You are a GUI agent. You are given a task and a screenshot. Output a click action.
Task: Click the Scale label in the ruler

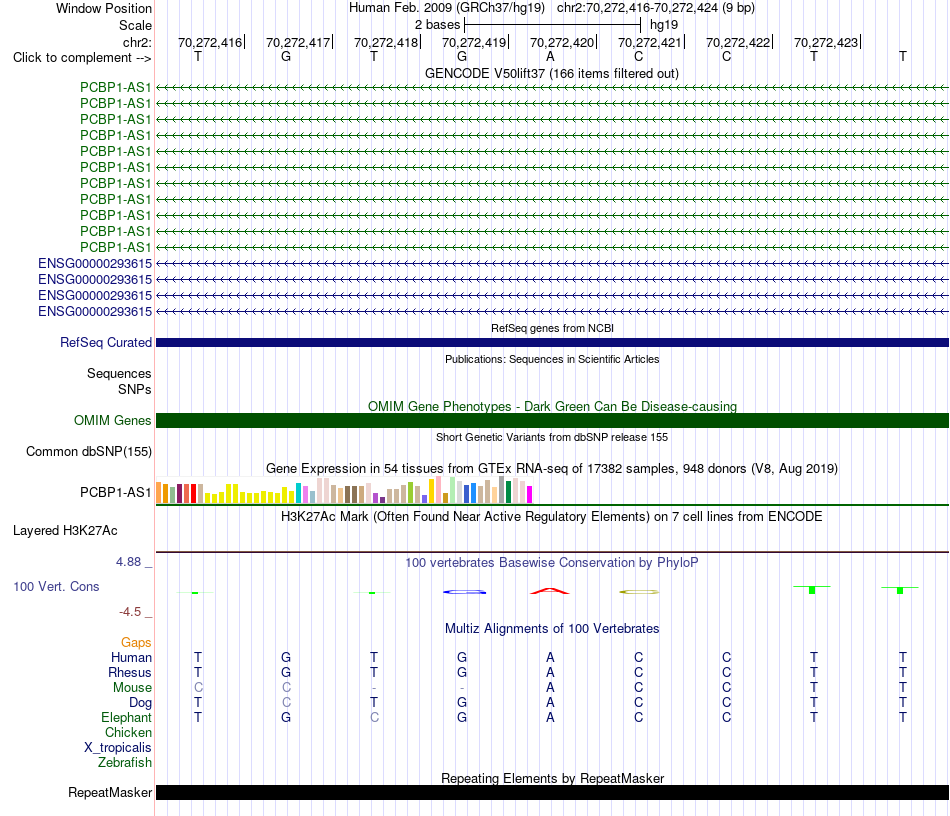point(135,25)
